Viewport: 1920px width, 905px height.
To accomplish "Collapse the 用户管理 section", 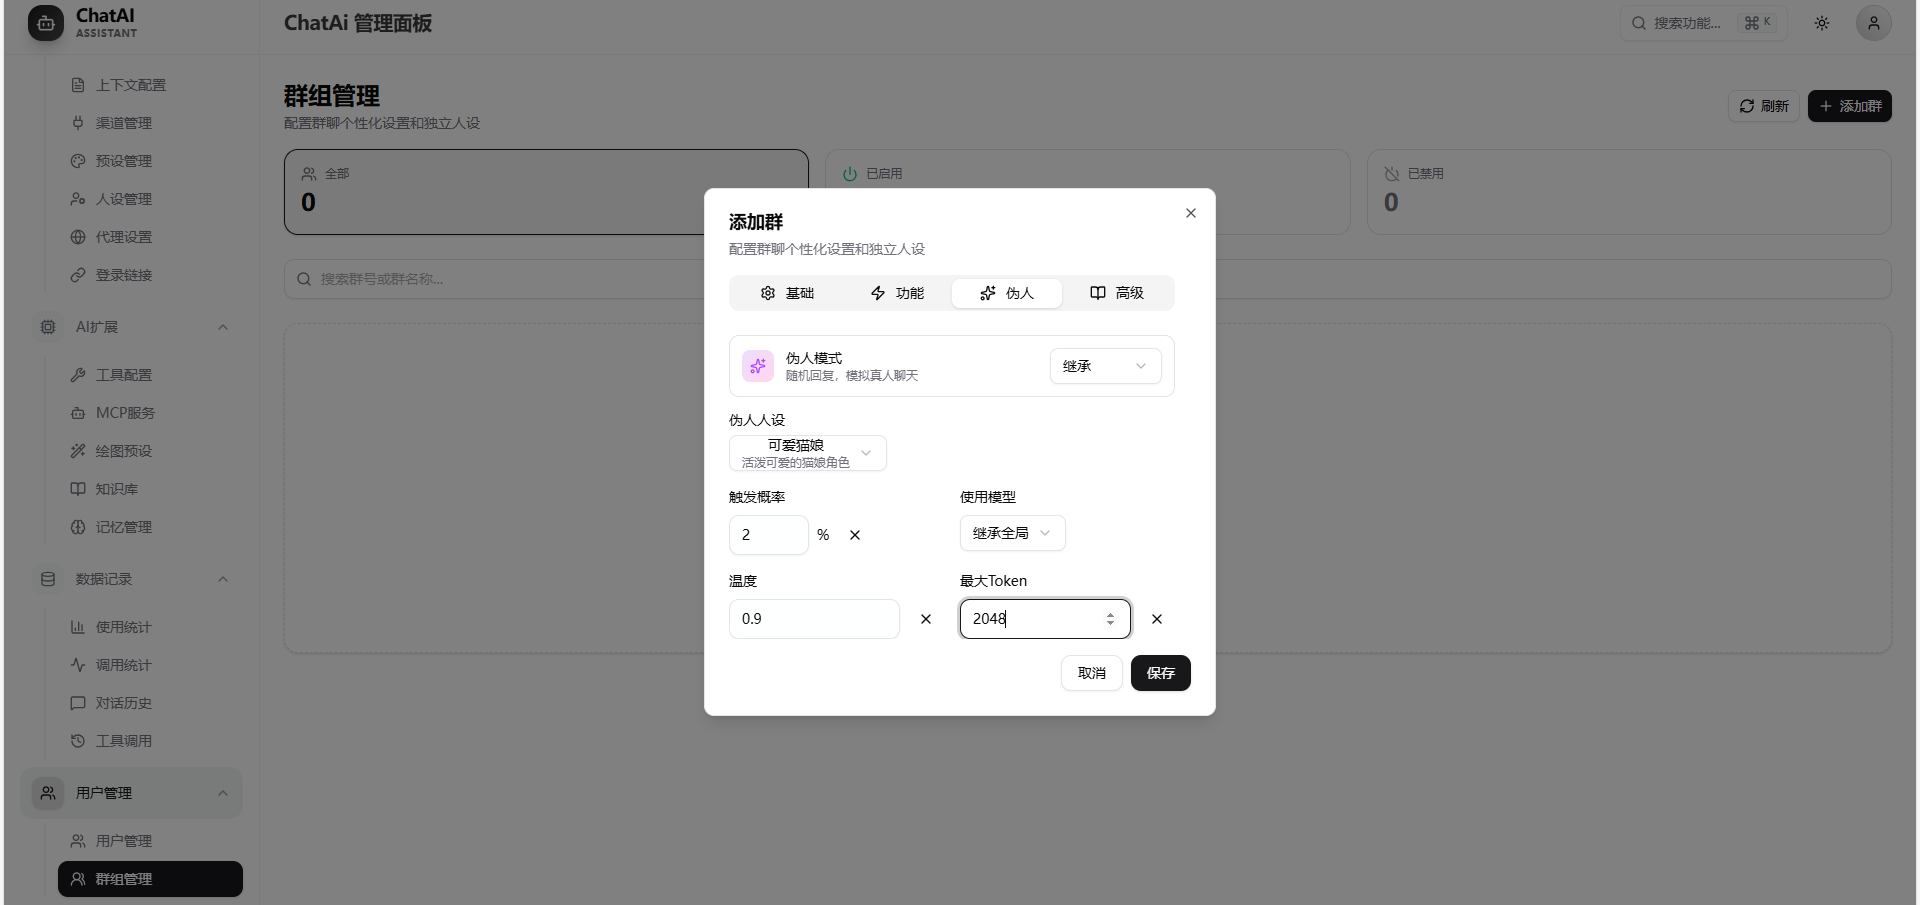I will 223,793.
